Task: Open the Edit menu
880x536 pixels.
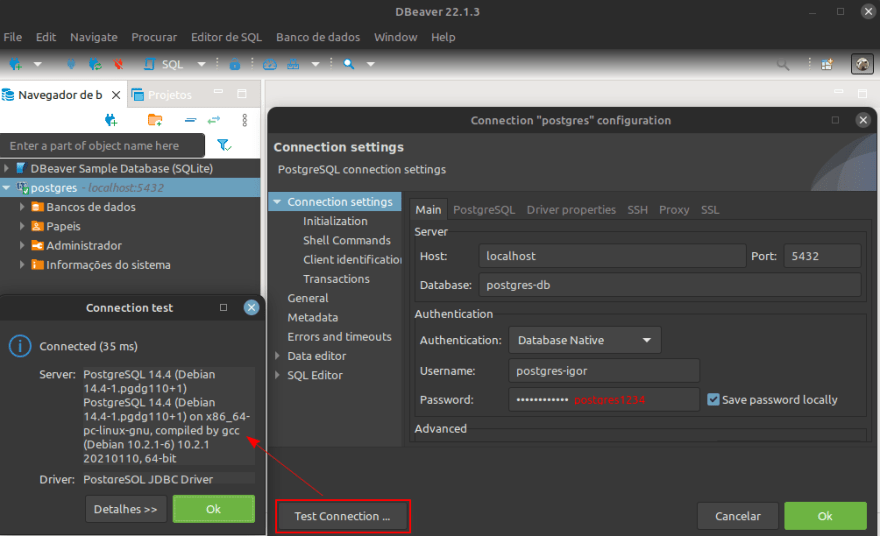Action: 45,37
